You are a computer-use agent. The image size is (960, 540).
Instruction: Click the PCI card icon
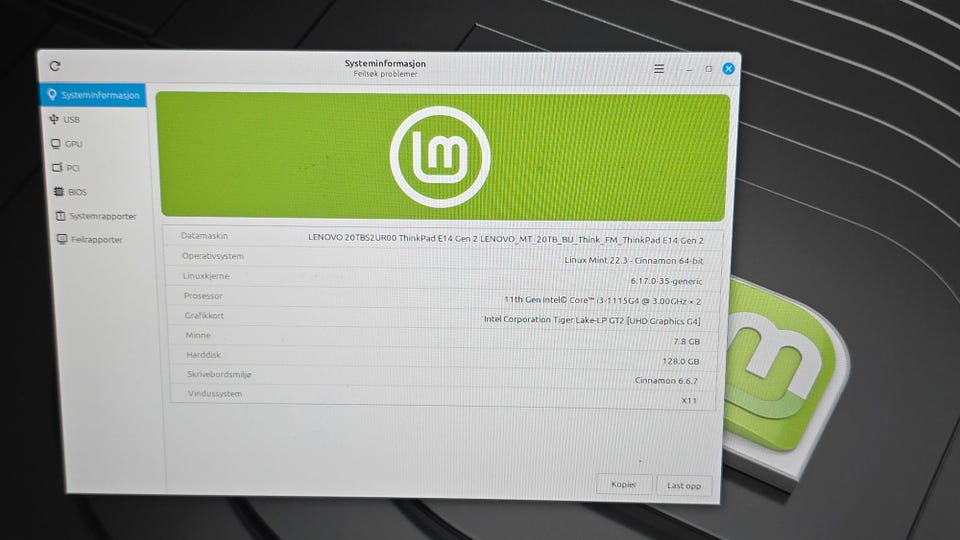coord(58,167)
